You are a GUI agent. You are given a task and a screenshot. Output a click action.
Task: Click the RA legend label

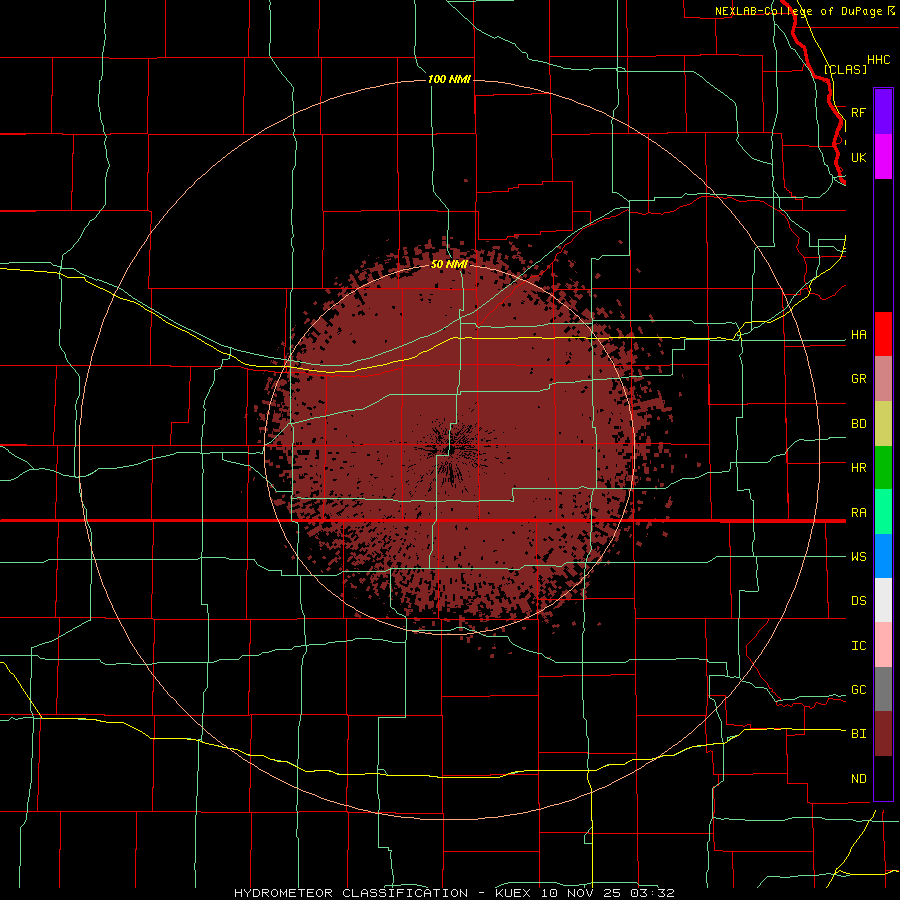(858, 513)
